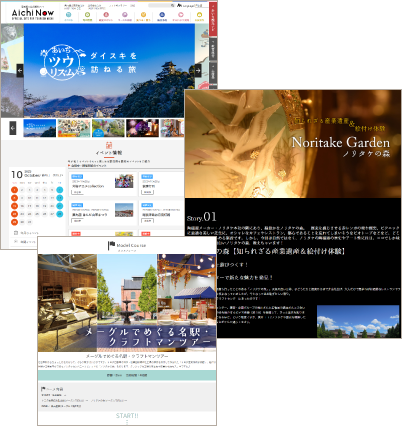Click the small flag icon in course details

click(43, 389)
